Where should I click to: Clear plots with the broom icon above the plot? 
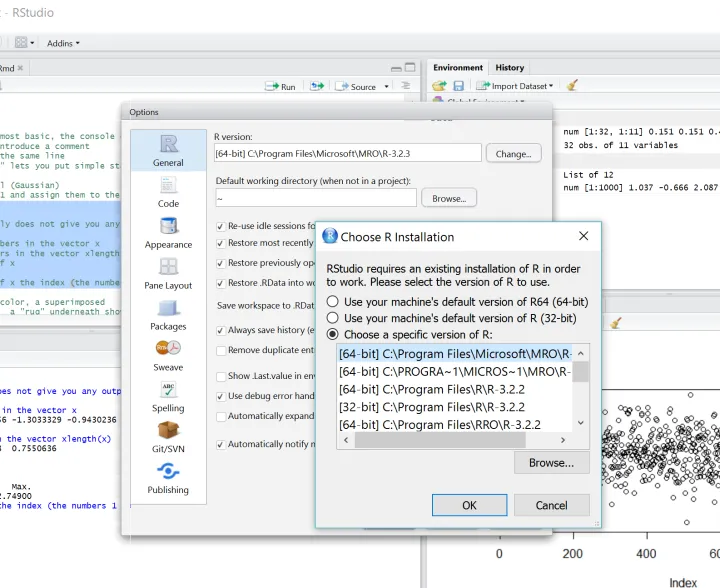click(x=616, y=323)
